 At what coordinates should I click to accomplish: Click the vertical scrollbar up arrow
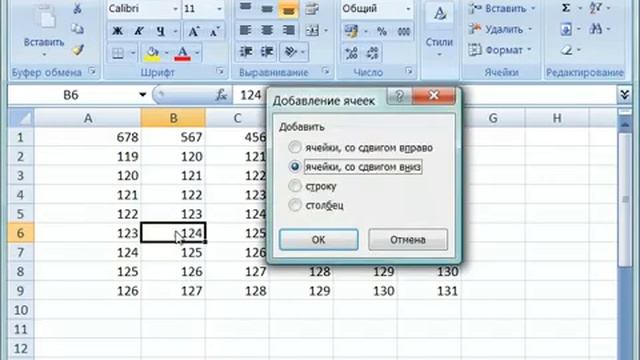624,124
